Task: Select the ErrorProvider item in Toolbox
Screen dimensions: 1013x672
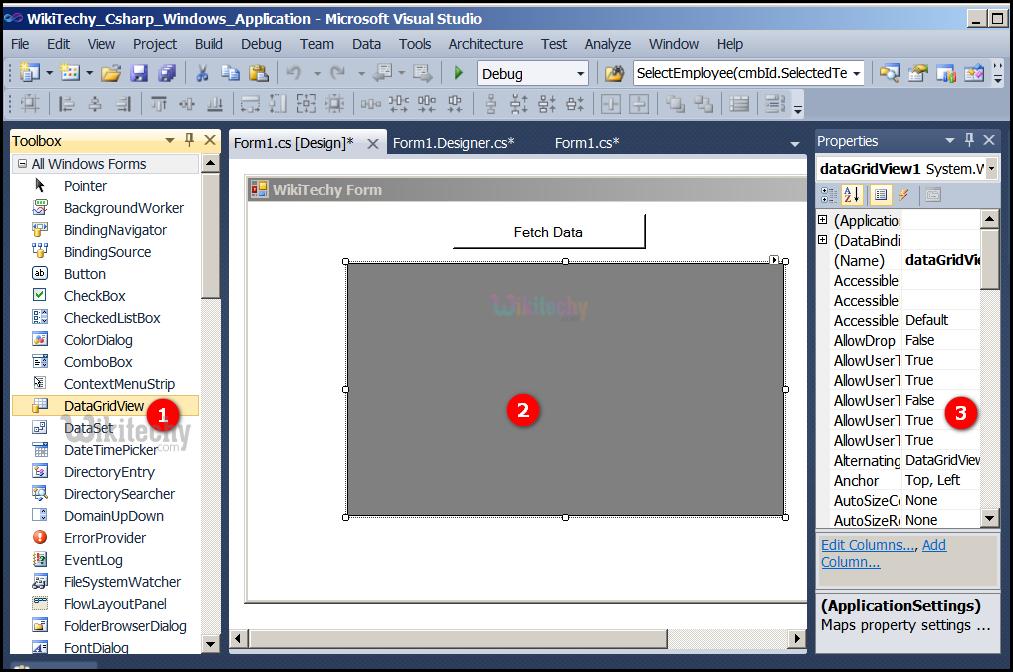Action: pos(104,538)
